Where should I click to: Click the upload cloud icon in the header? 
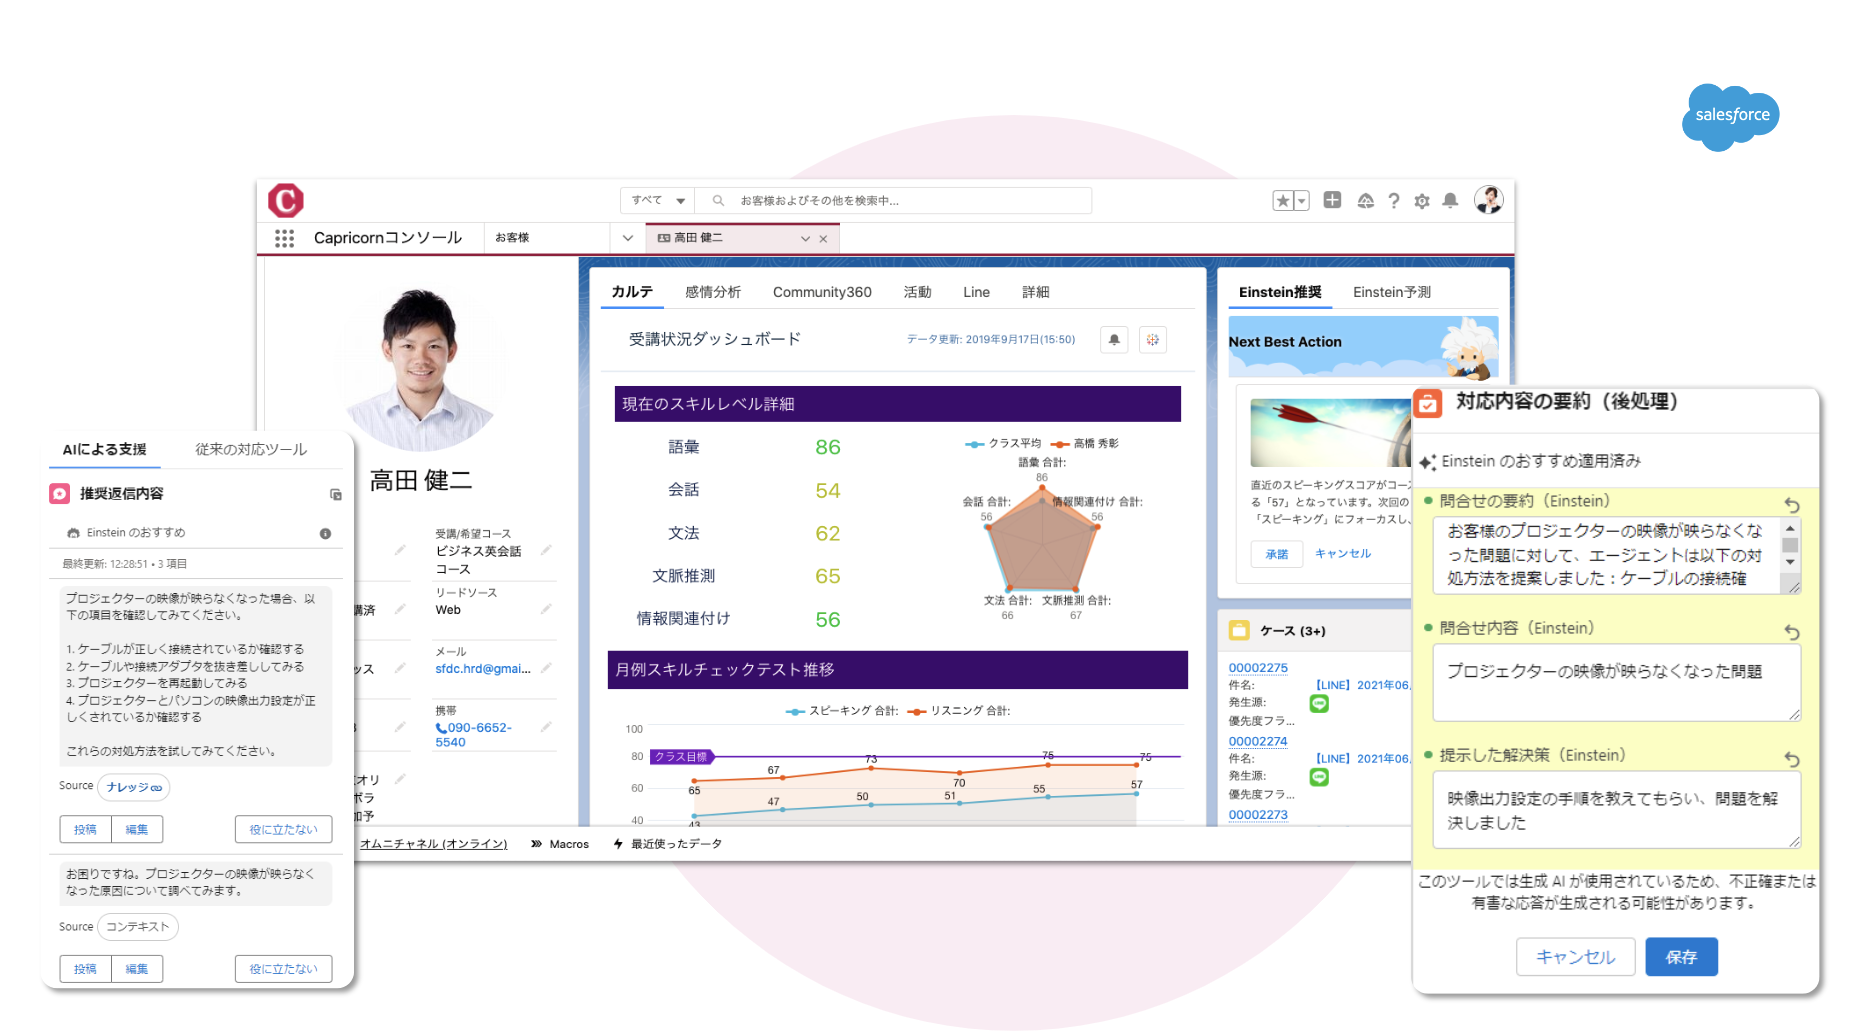[1366, 200]
